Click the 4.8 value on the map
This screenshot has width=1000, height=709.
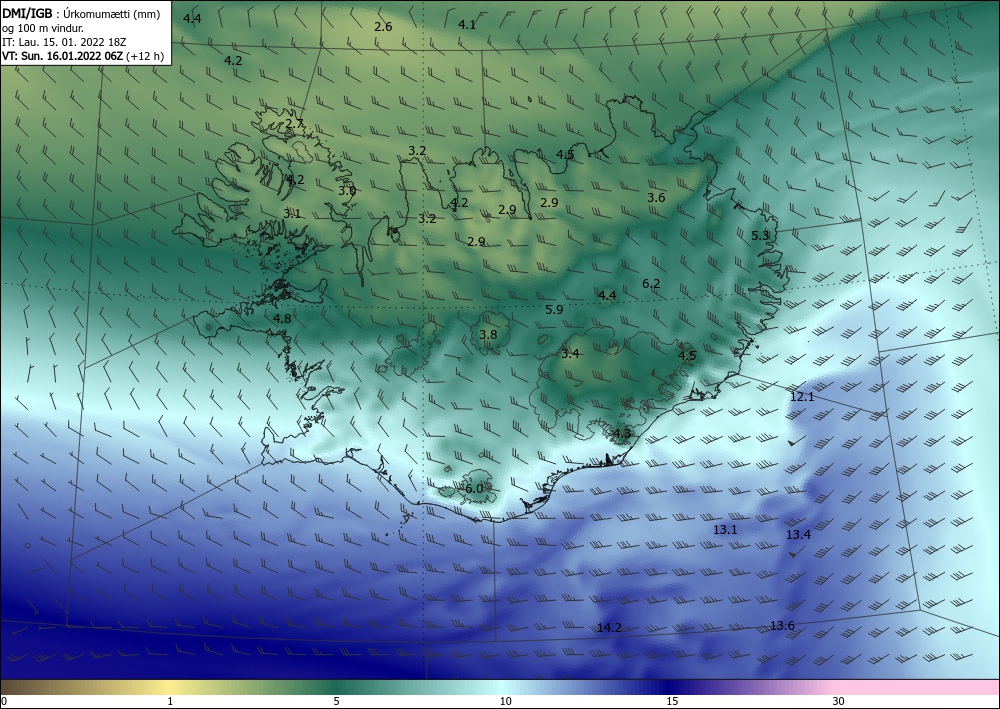click(x=282, y=319)
